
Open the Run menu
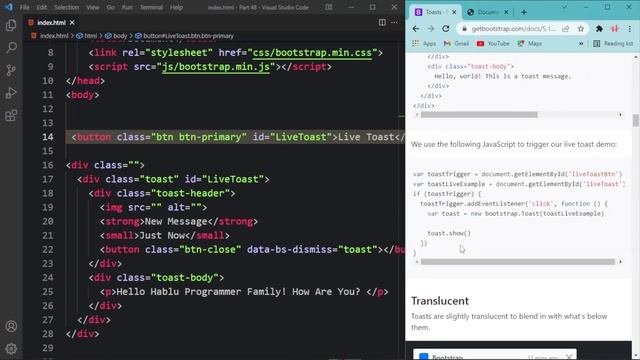pos(127,7)
